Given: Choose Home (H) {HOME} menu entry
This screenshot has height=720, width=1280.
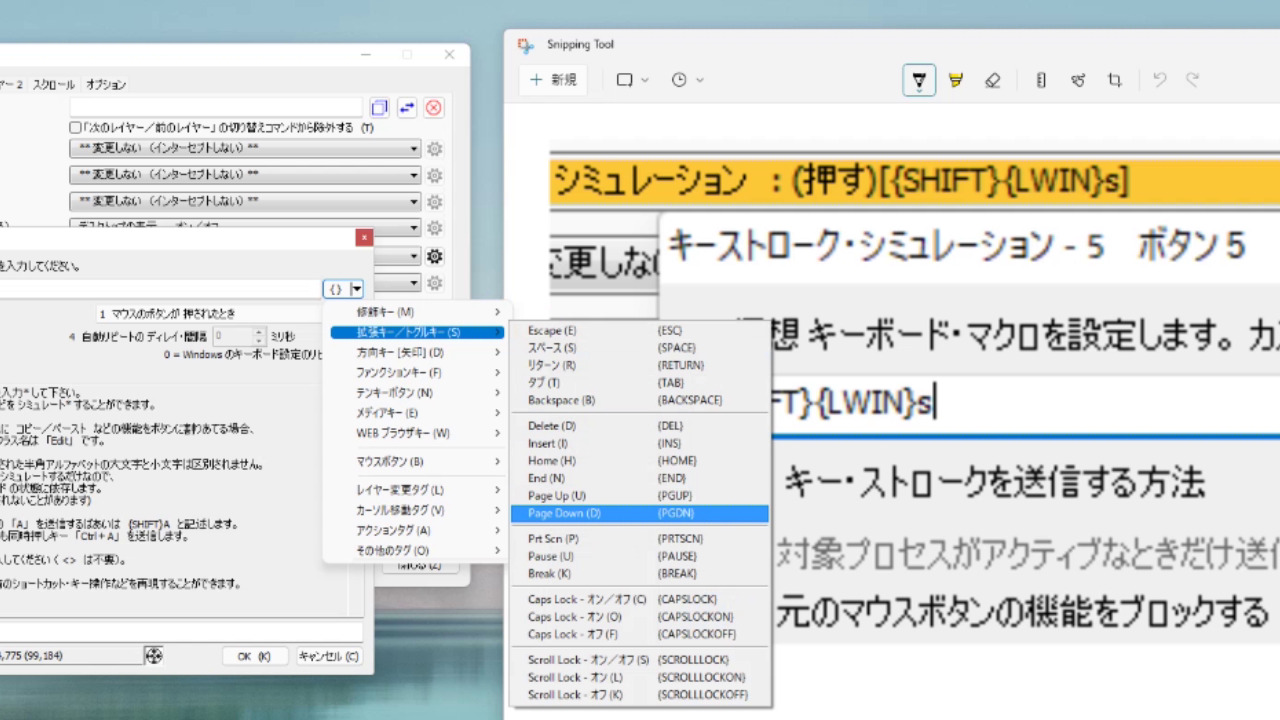Looking at the screenshot, I should click(x=640, y=461).
